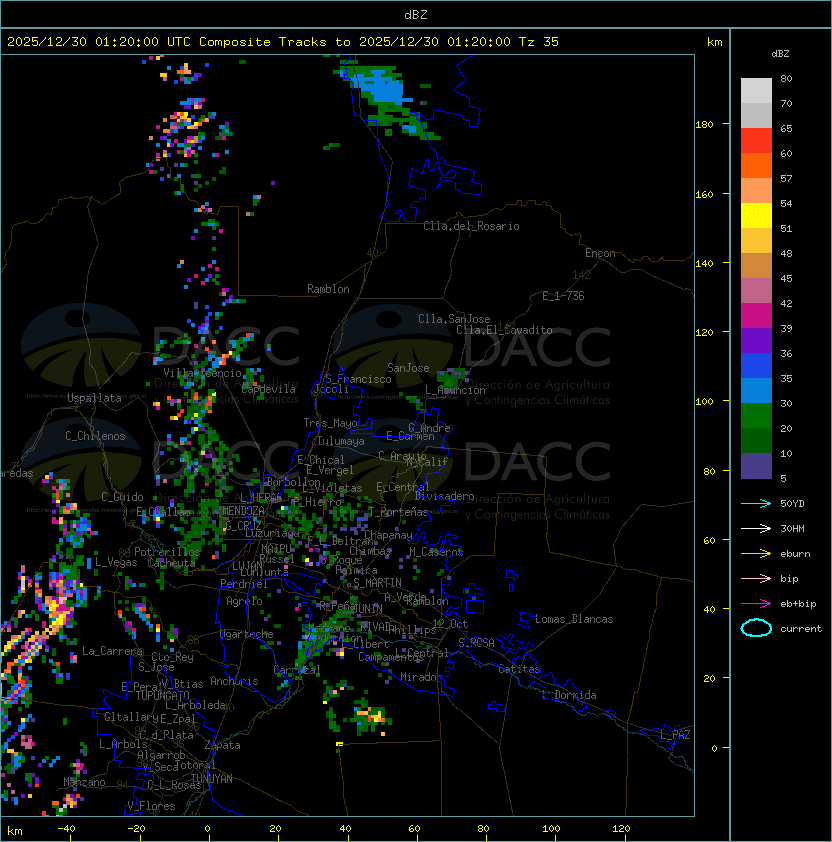Click the 80 dBZ light gray swatch
Image resolution: width=832 pixels, height=842 pixels.
coord(756,91)
